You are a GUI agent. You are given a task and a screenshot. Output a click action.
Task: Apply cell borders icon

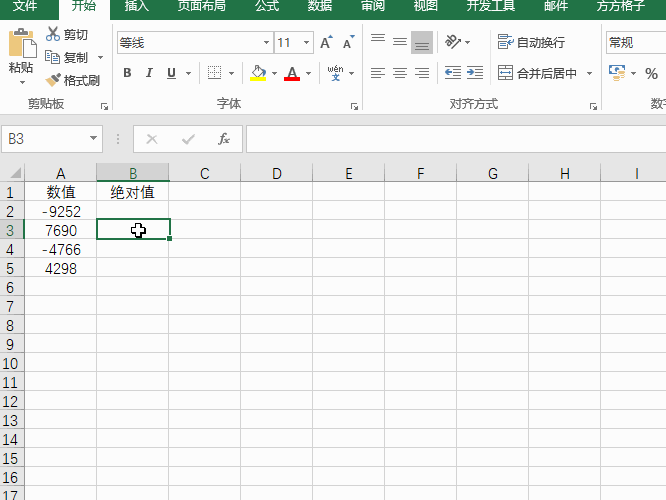click(214, 73)
